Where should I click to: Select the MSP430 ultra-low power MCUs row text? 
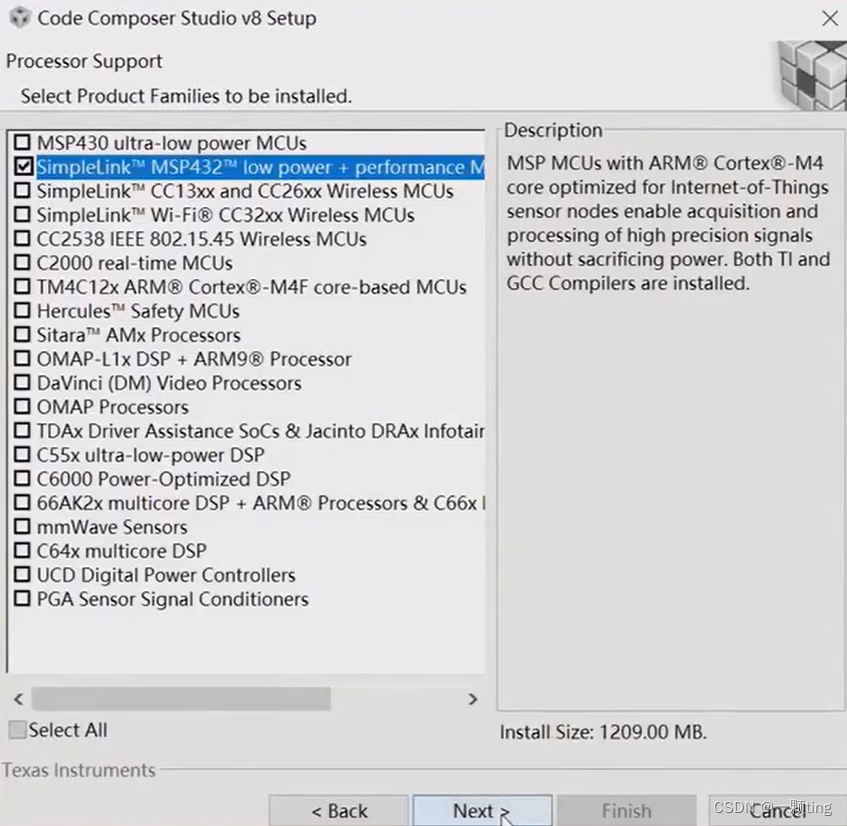pyautogui.click(x=171, y=143)
